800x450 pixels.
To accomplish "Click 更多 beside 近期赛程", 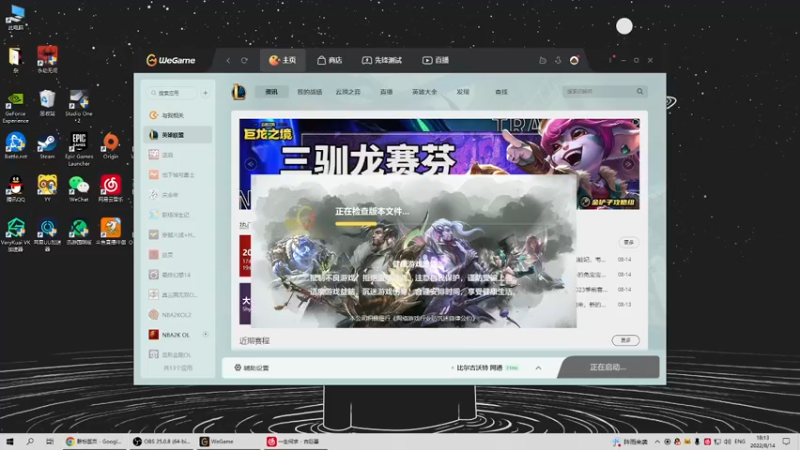I will [626, 340].
